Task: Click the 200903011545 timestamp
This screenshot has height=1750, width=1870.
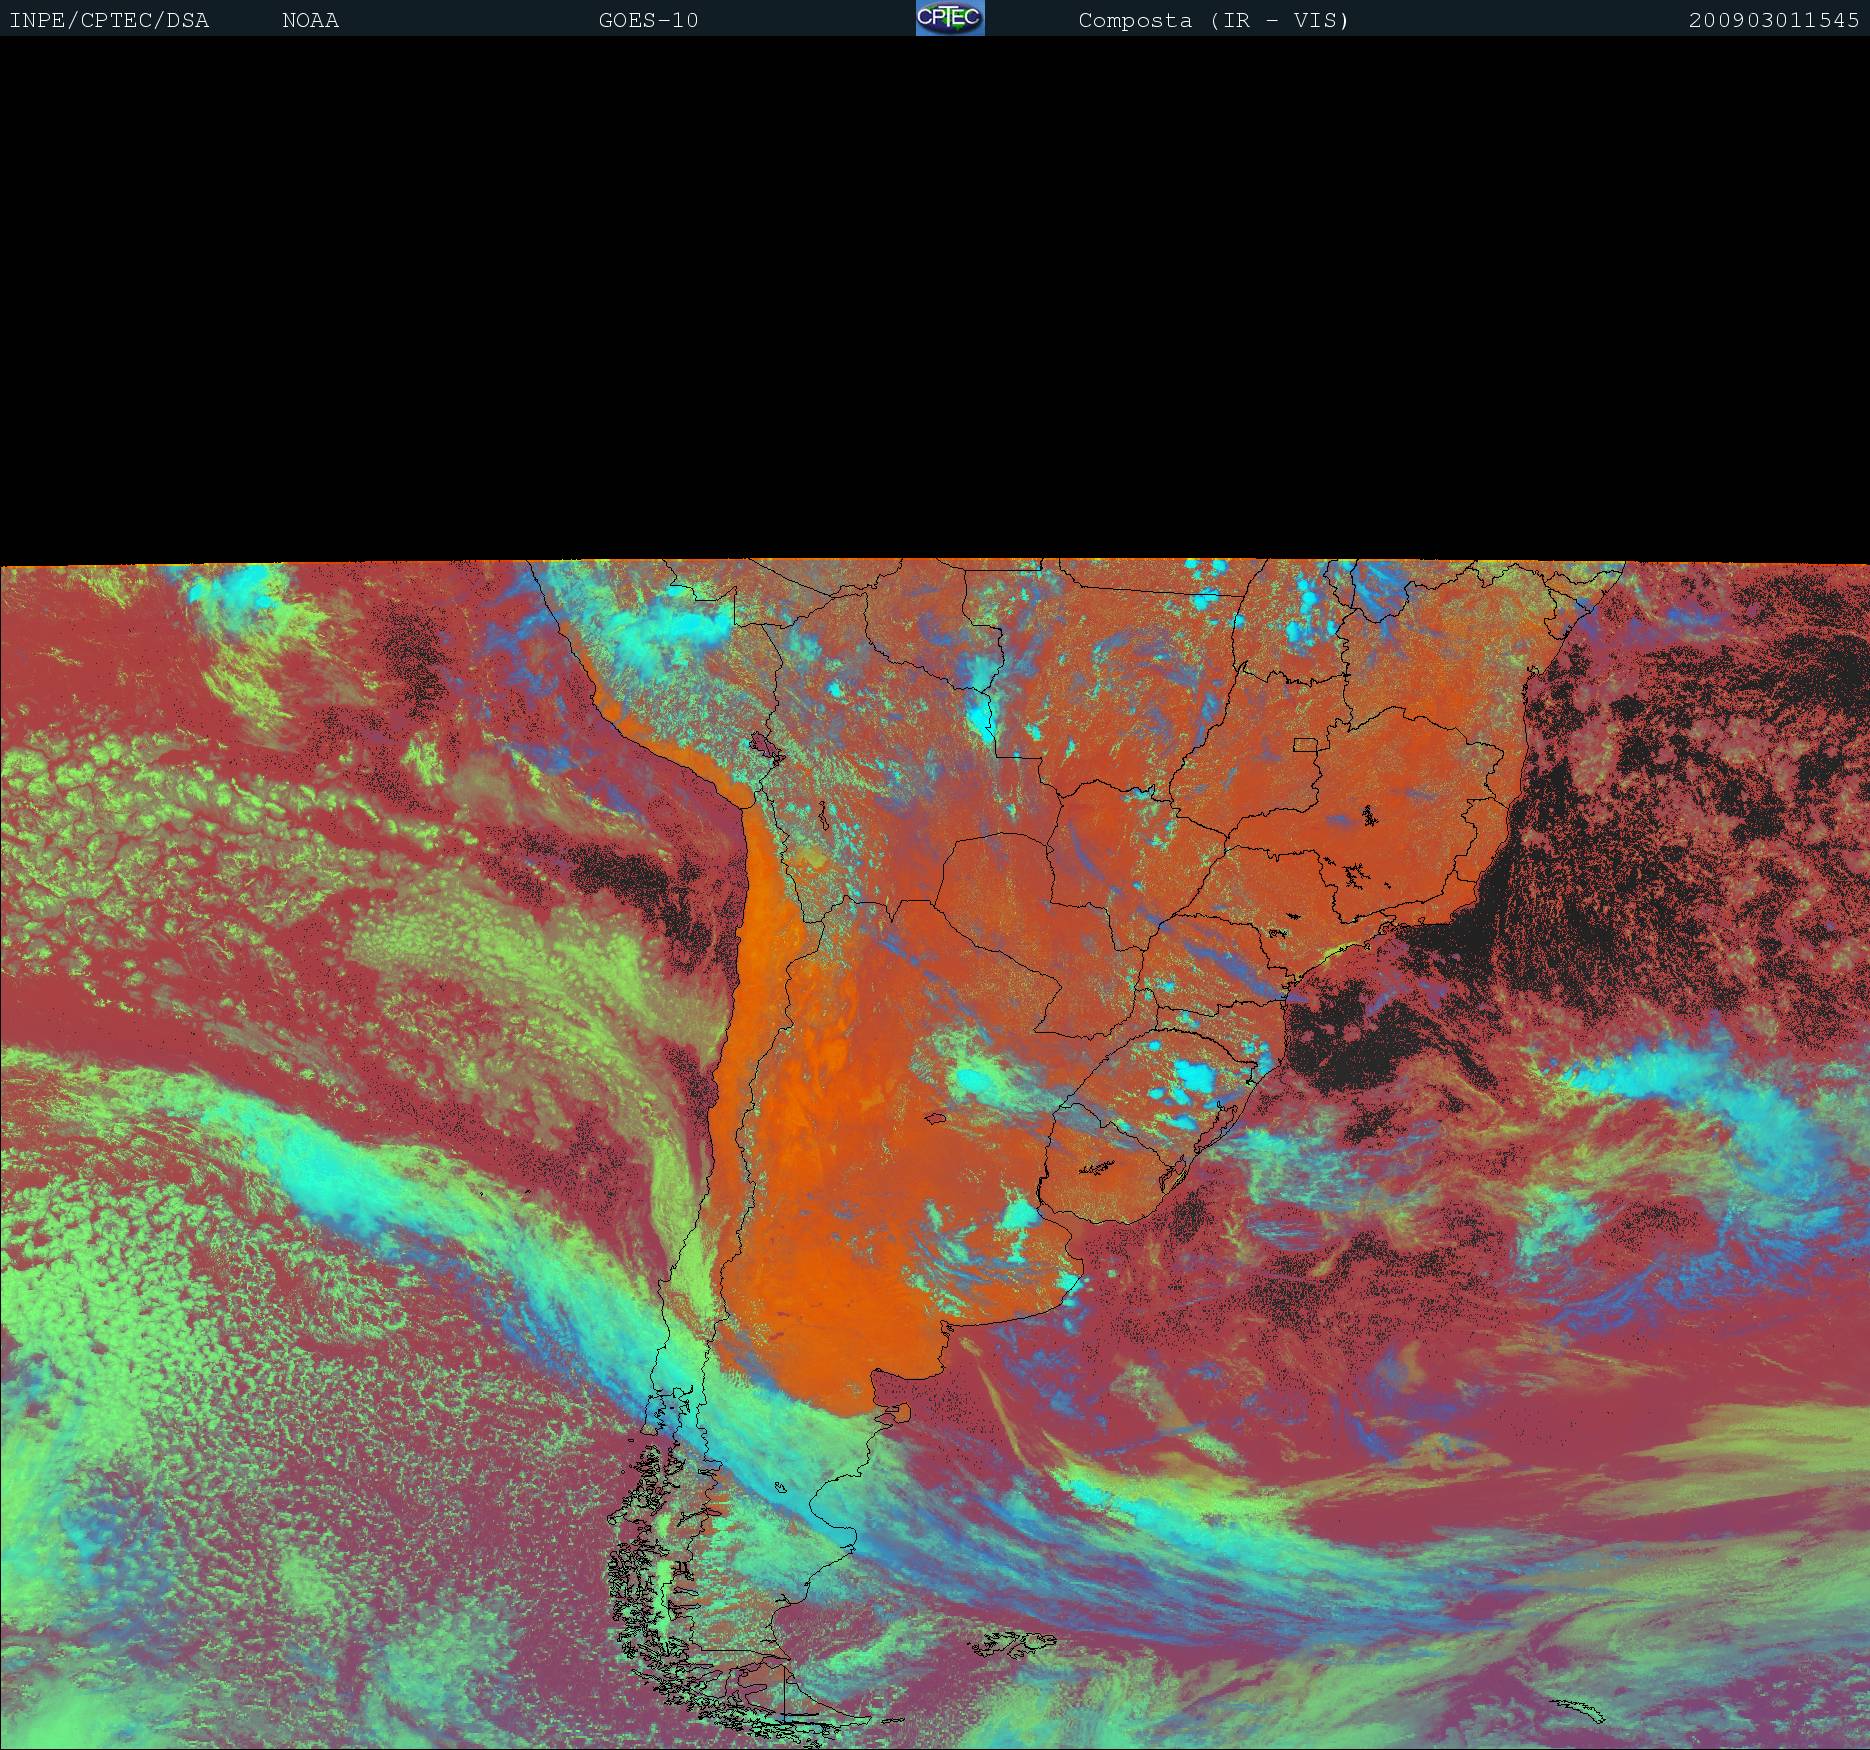Action: coord(1774,21)
